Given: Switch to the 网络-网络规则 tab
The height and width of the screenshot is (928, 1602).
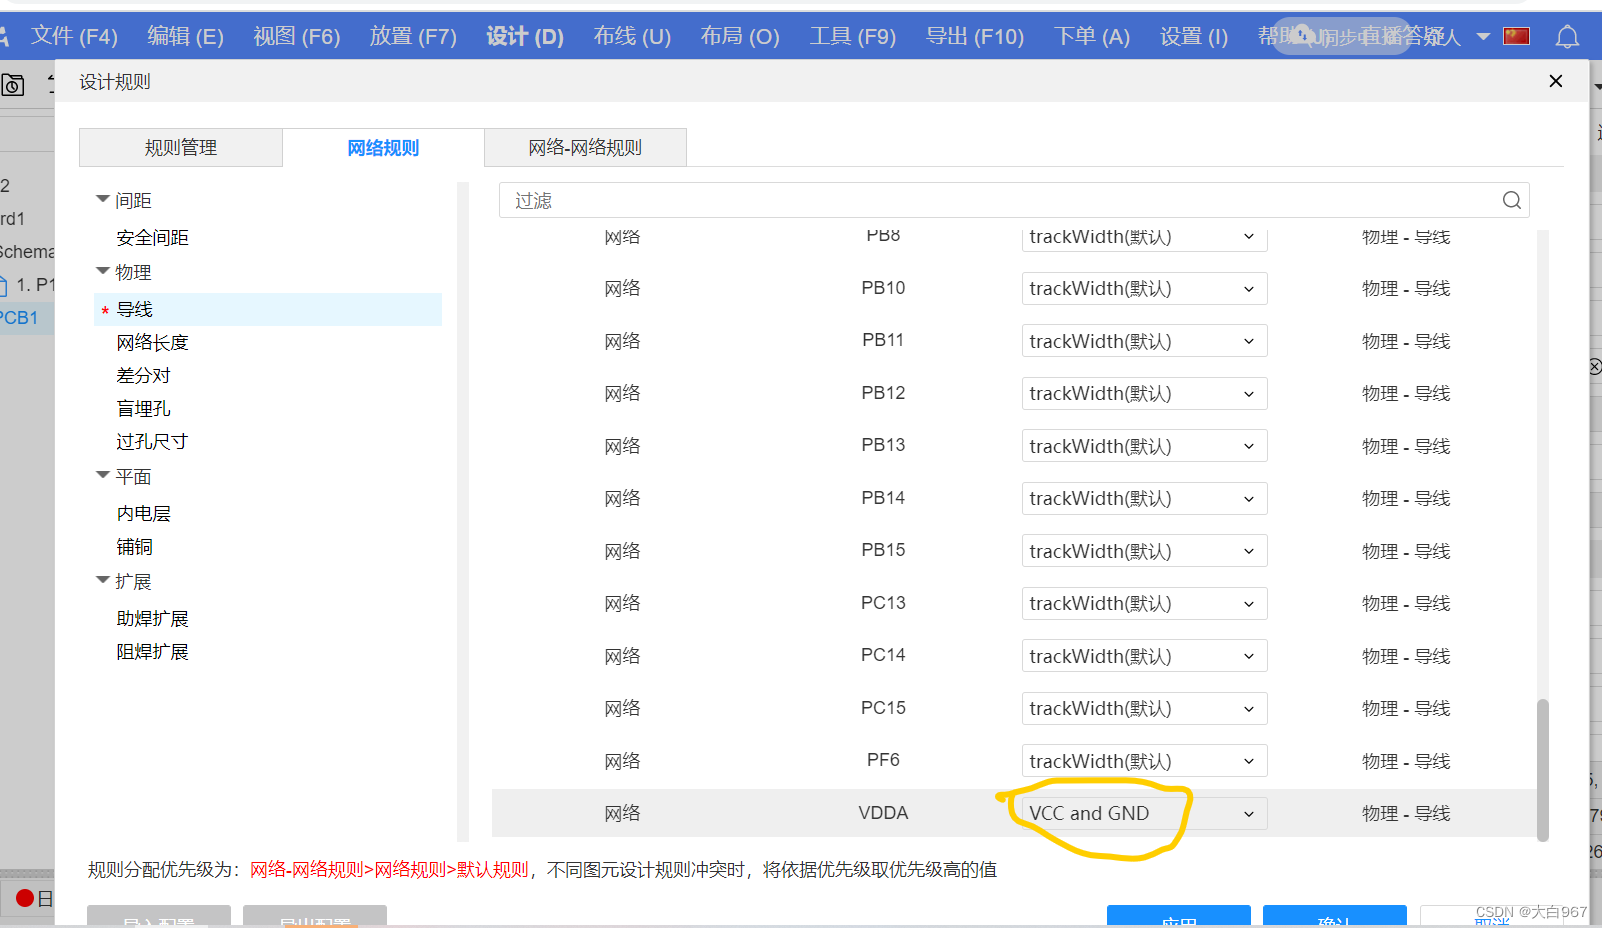Looking at the screenshot, I should tap(585, 147).
